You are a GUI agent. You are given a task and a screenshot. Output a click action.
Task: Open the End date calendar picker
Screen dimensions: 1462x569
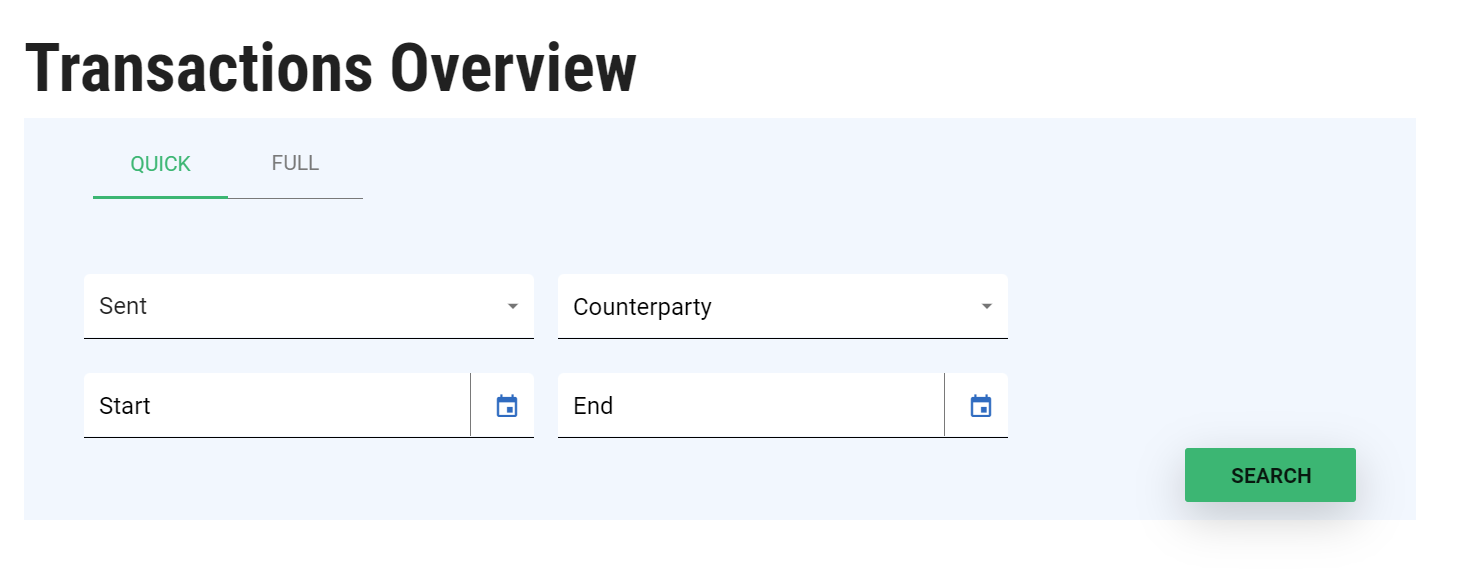[981, 406]
